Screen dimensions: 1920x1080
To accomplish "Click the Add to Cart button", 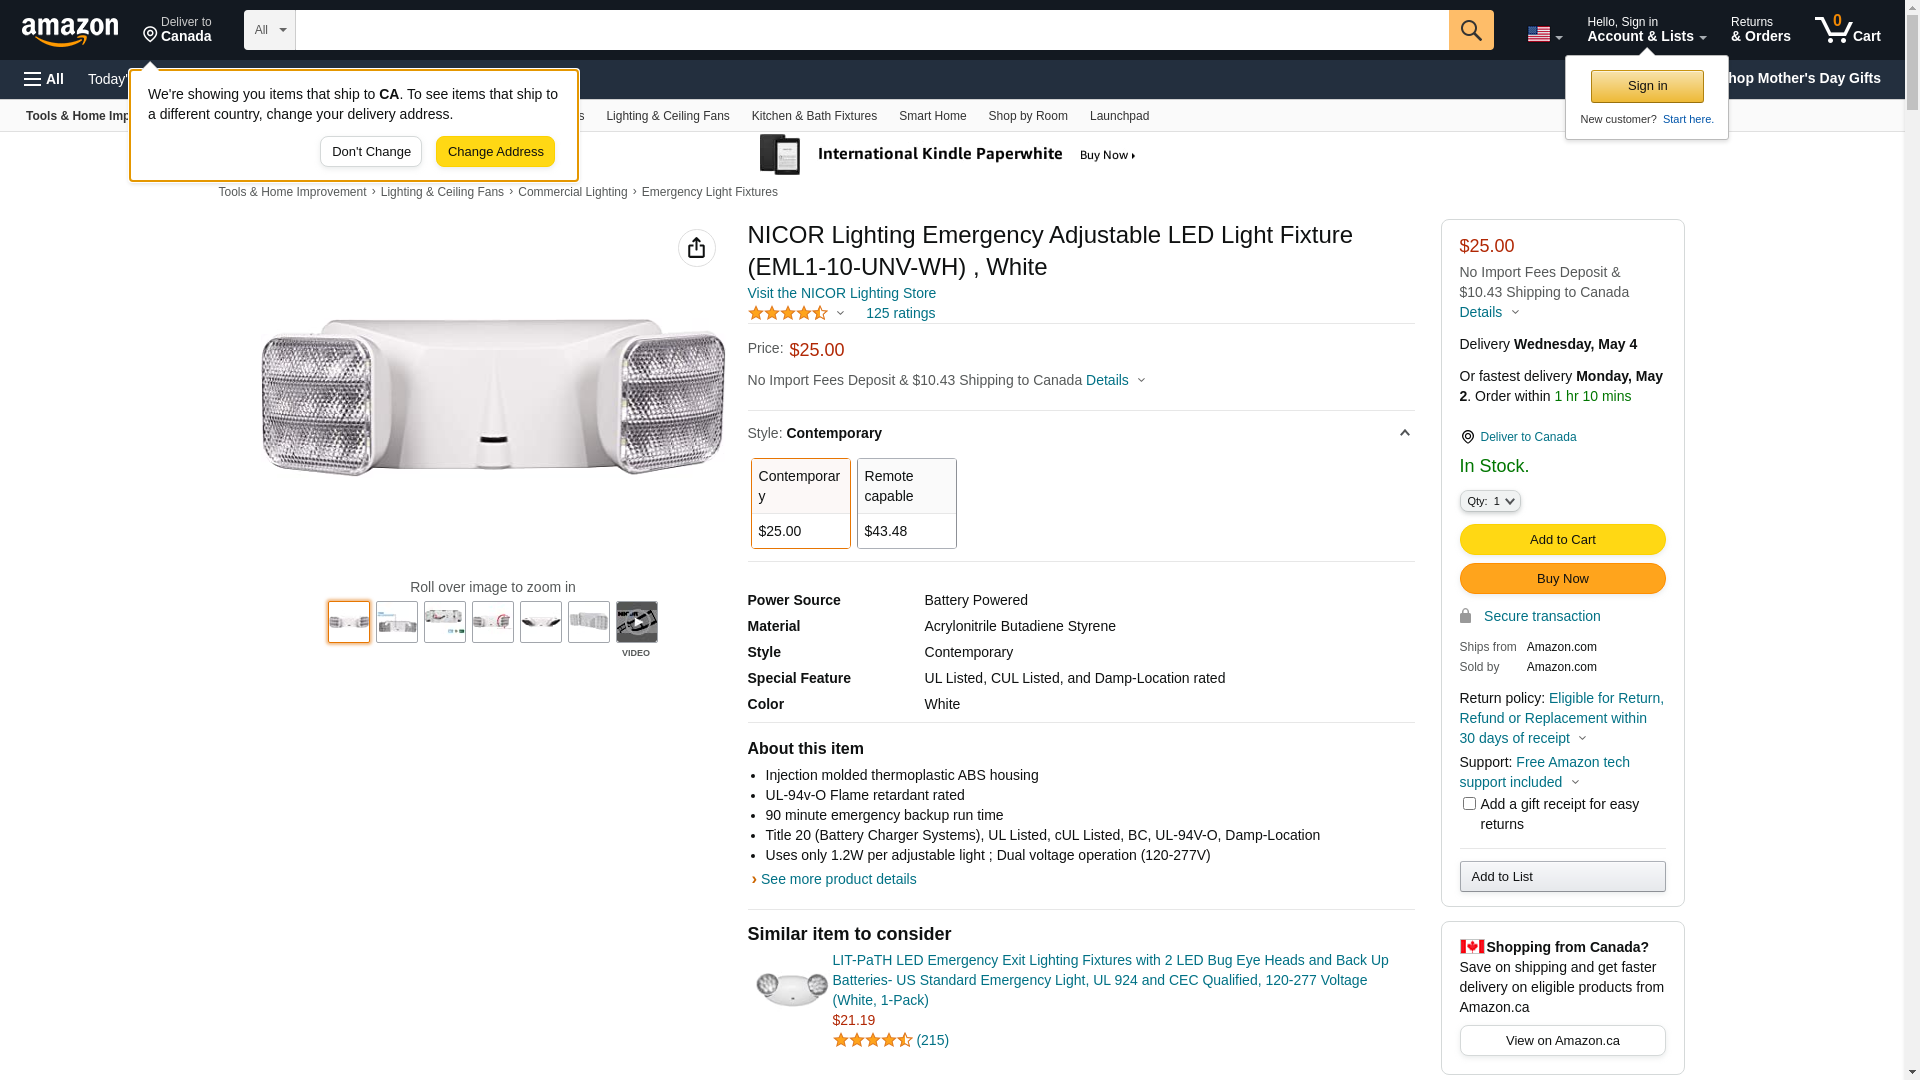I will pos(1562,540).
